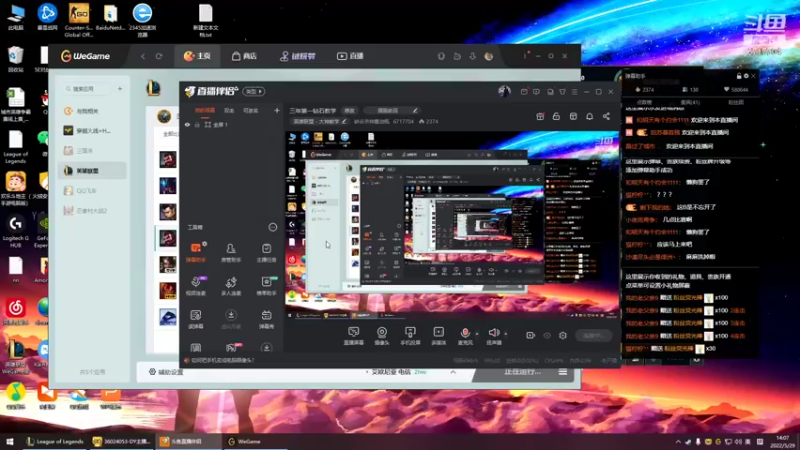Click the share icon in live companion
800x450 pixels.
[x=606, y=116]
